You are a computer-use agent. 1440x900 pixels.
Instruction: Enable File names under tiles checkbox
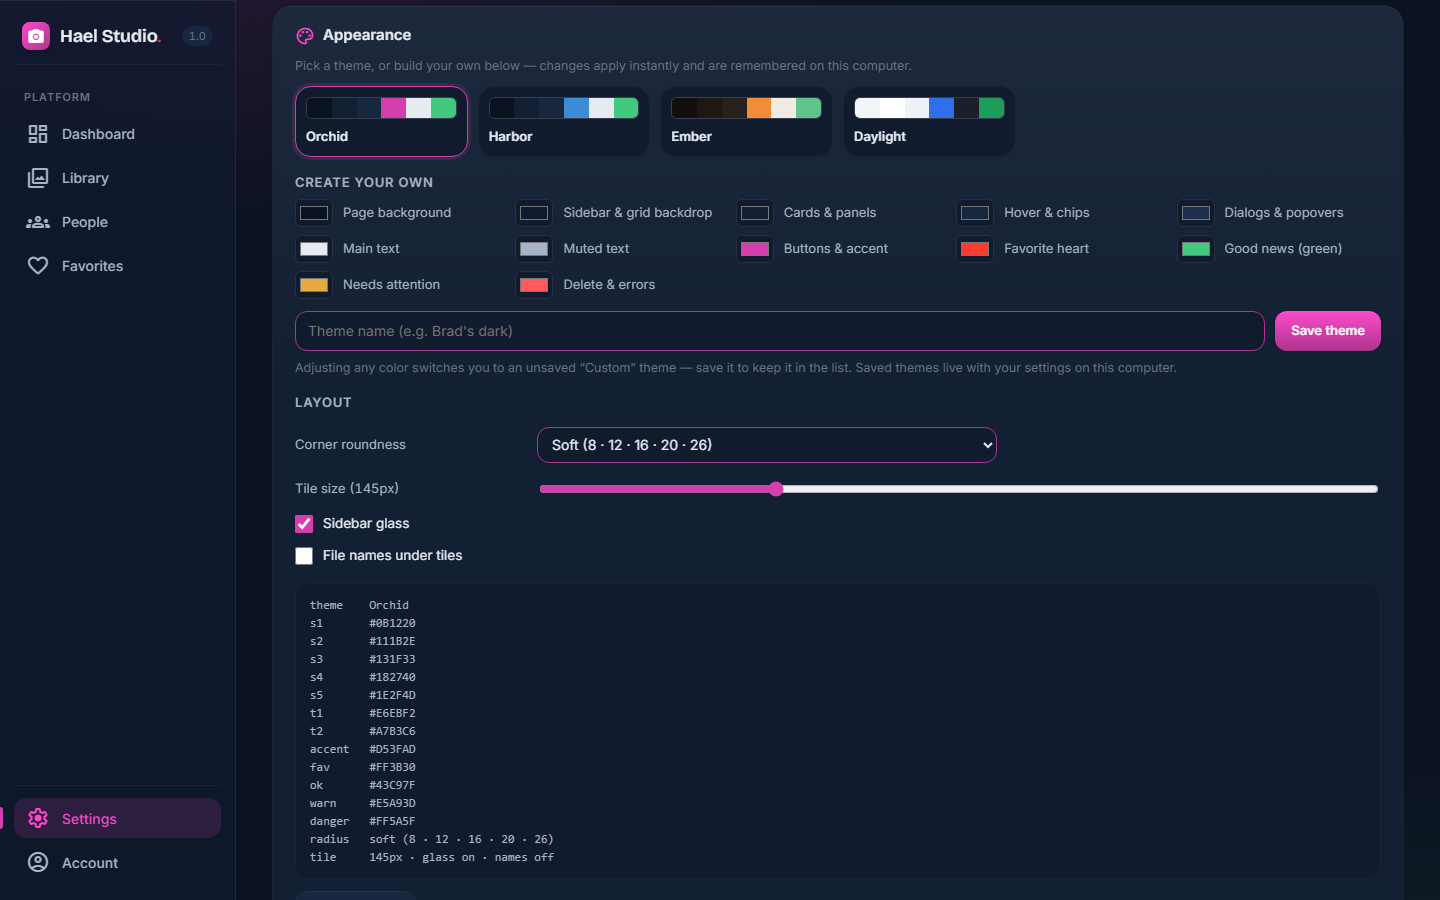304,556
